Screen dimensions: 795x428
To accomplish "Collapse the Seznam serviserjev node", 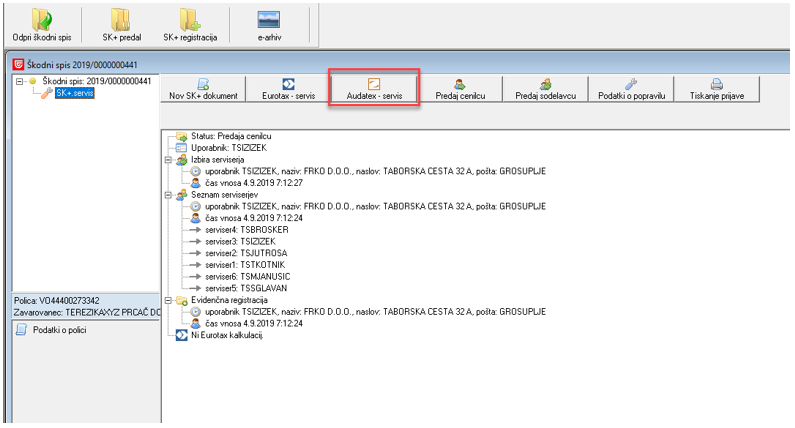I will pos(168,194).
